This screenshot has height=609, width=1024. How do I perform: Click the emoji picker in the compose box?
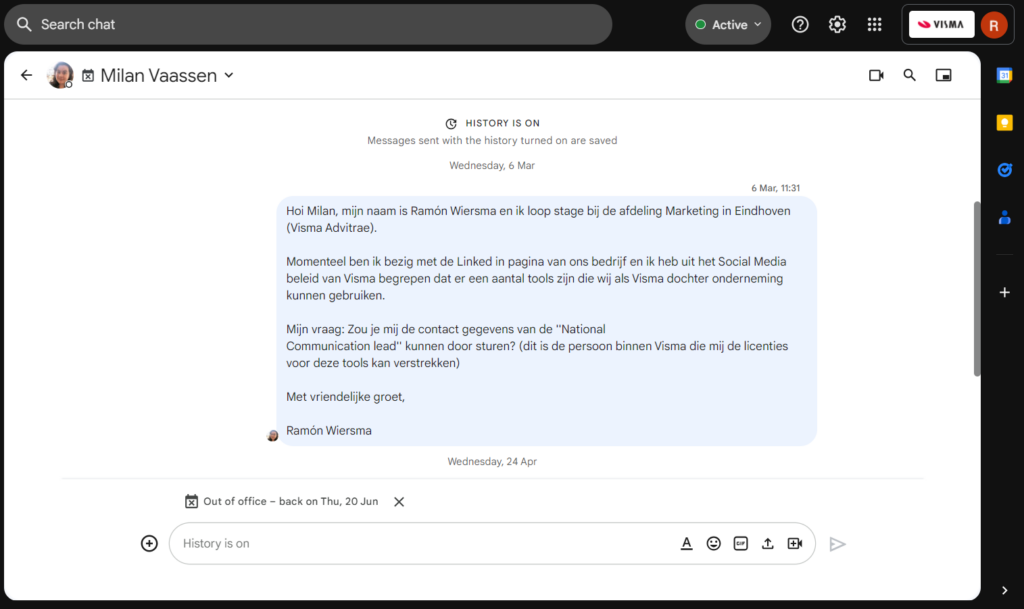(x=713, y=543)
